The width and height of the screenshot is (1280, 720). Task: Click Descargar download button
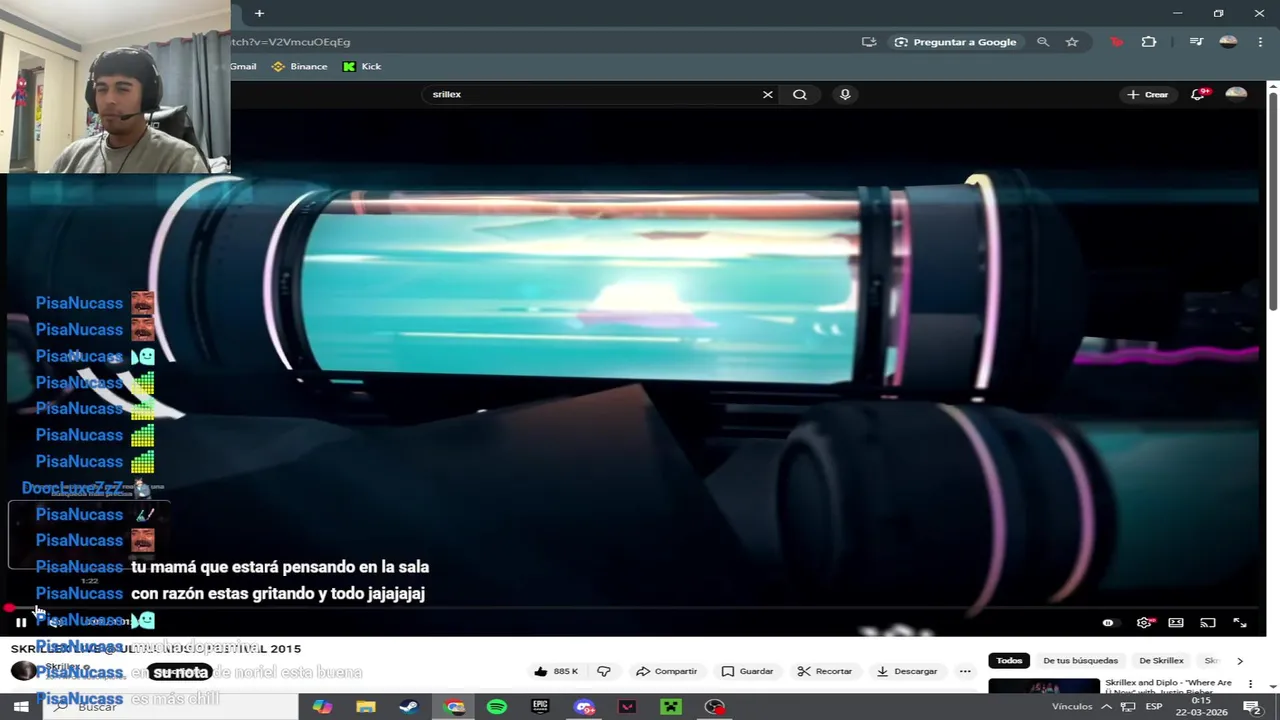coord(906,671)
